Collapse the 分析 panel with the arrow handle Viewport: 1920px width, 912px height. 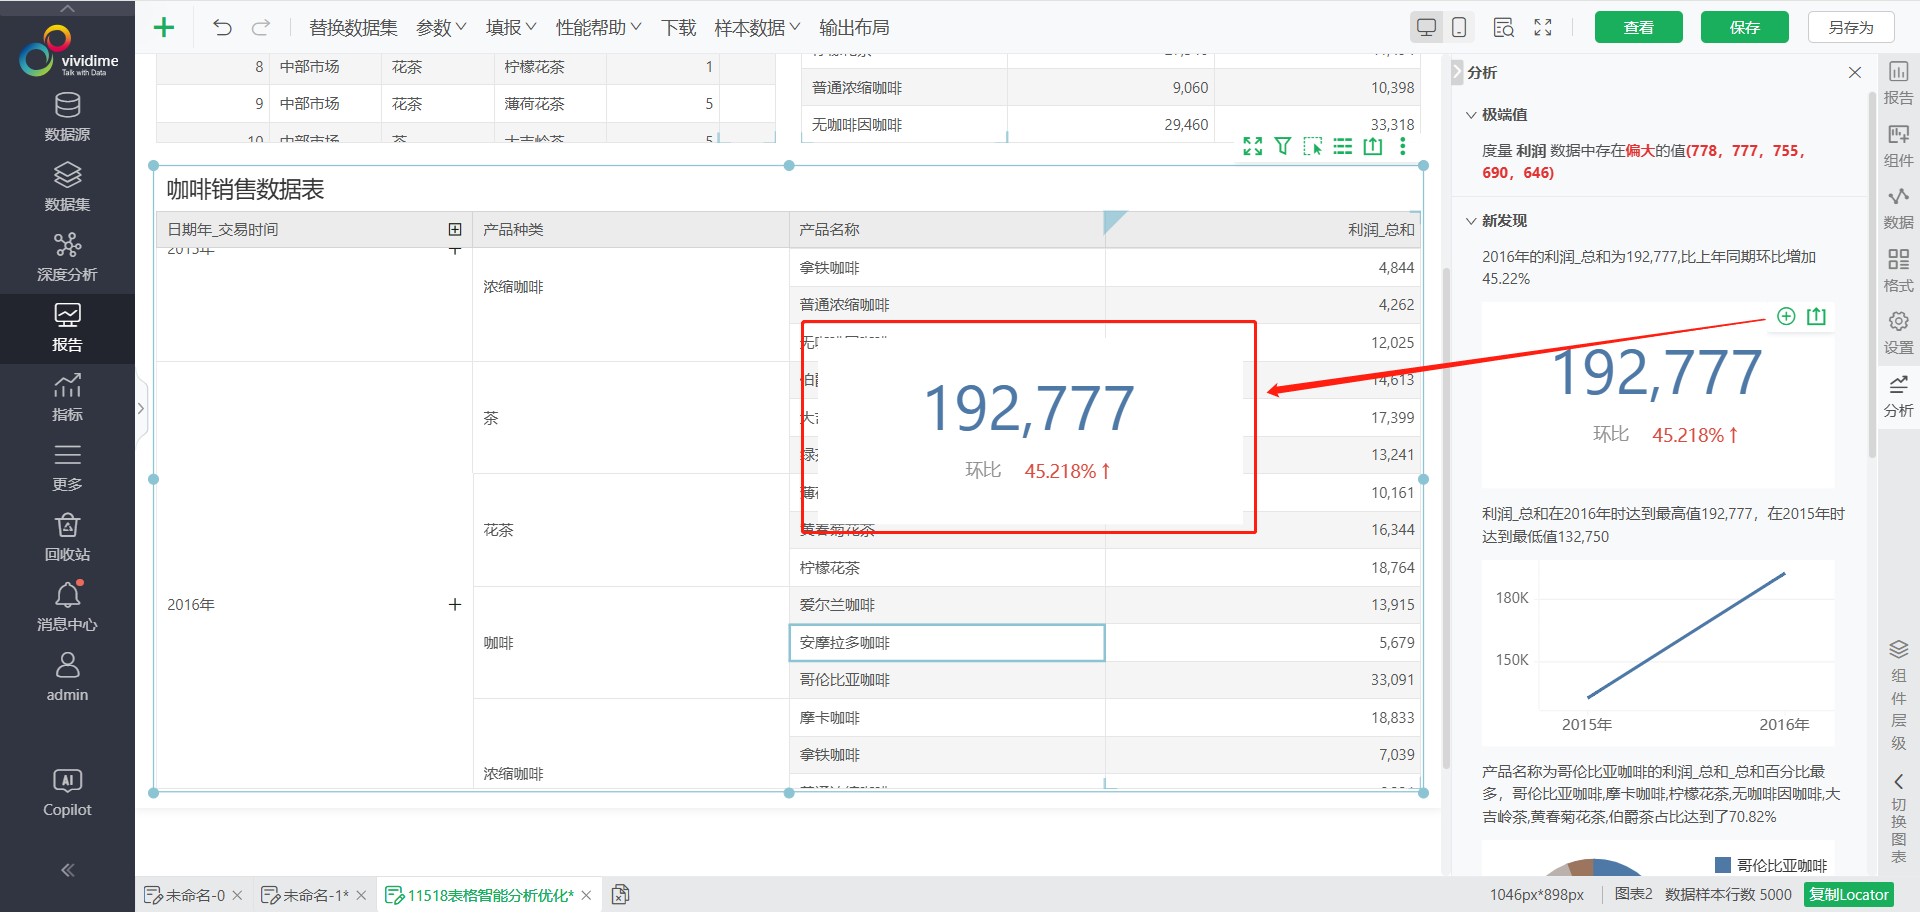click(1457, 72)
